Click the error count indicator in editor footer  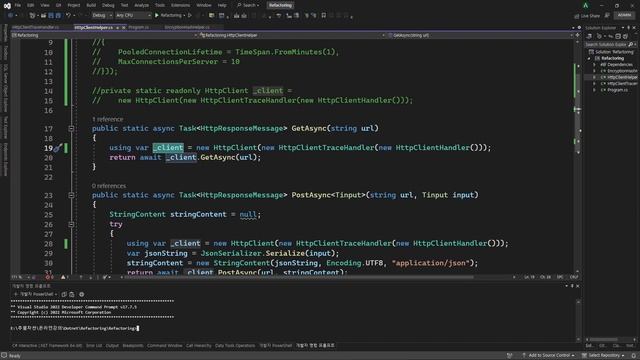49,277
